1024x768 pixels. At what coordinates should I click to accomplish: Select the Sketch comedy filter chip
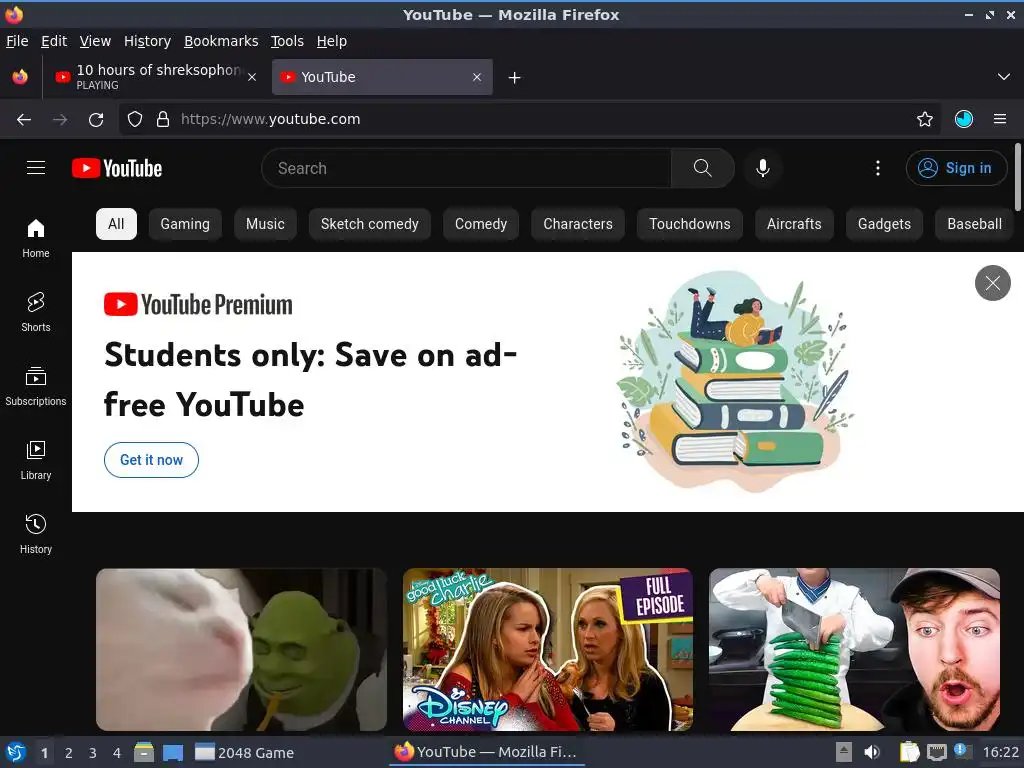pyautogui.click(x=370, y=224)
